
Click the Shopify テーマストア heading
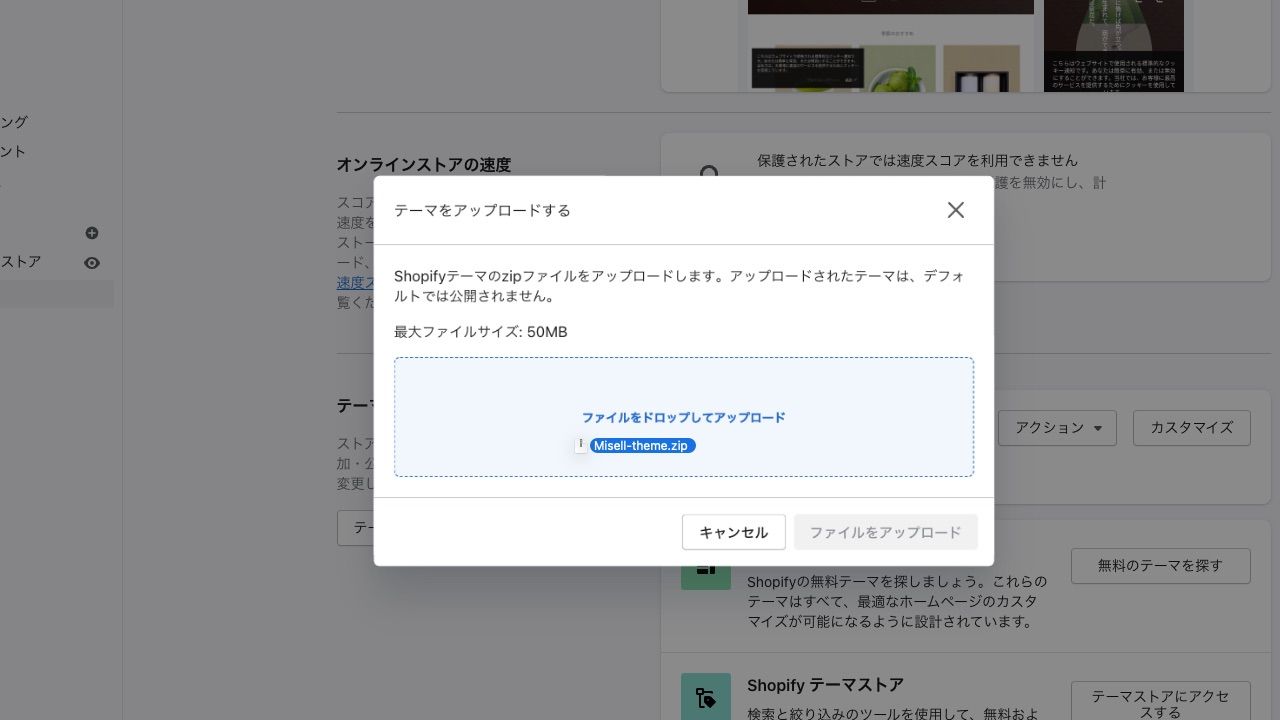[825, 685]
